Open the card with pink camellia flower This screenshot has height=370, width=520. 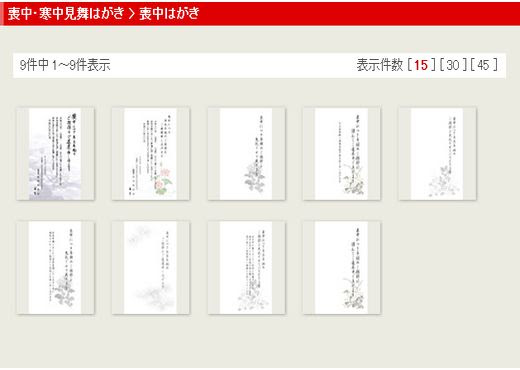[151, 154]
